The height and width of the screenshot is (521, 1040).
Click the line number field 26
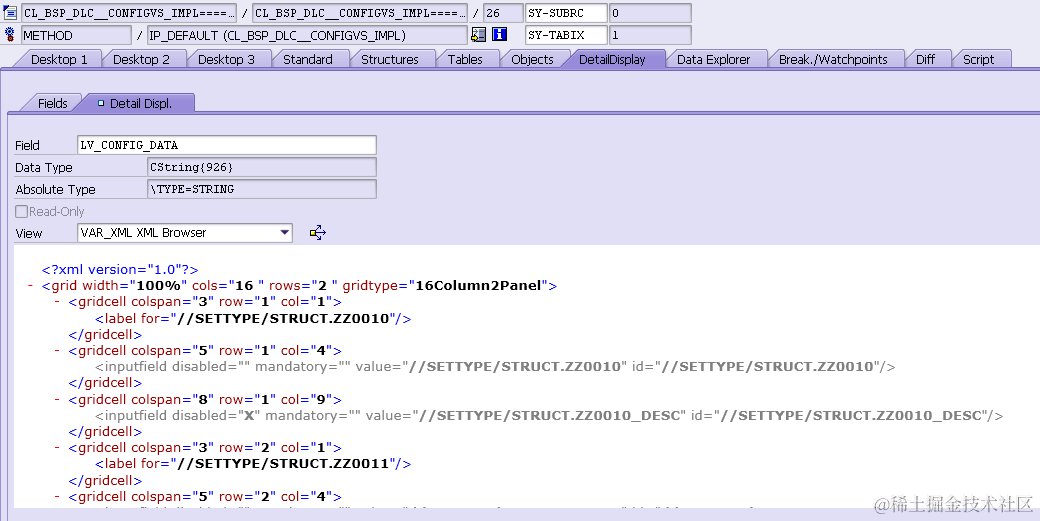(503, 13)
